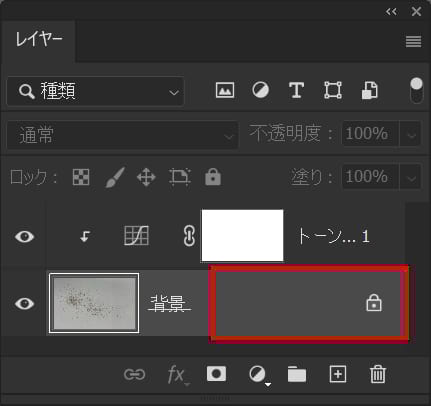Delete layer using trash icon

pos(378,374)
